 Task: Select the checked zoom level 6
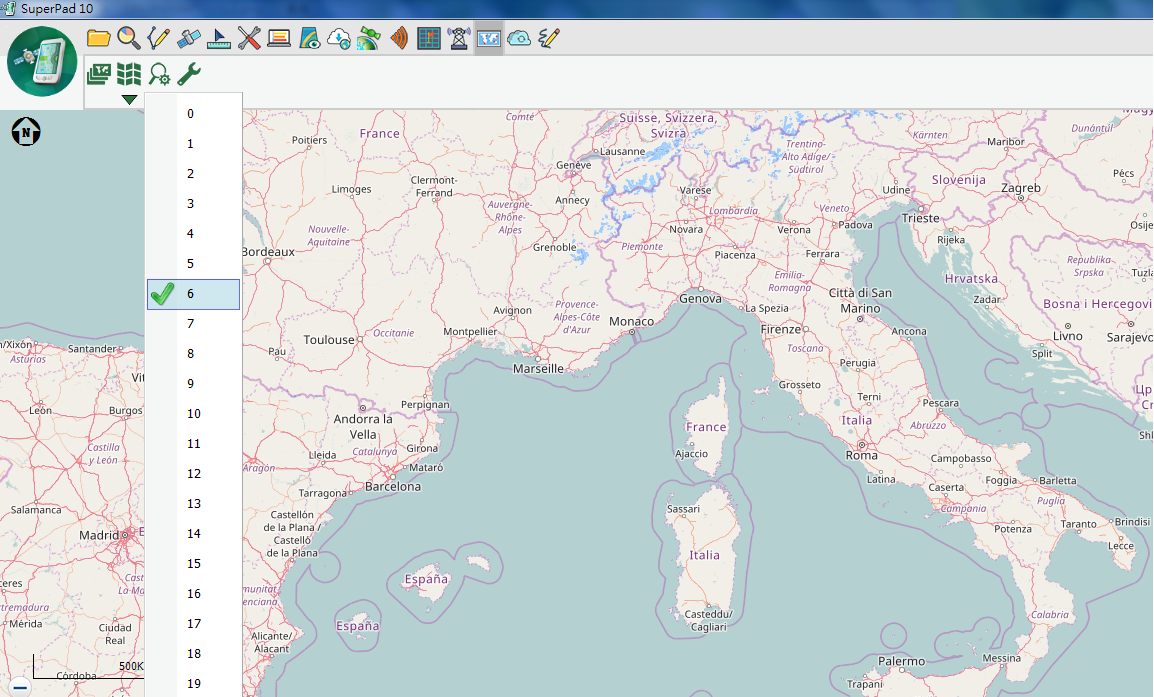pyautogui.click(x=194, y=294)
